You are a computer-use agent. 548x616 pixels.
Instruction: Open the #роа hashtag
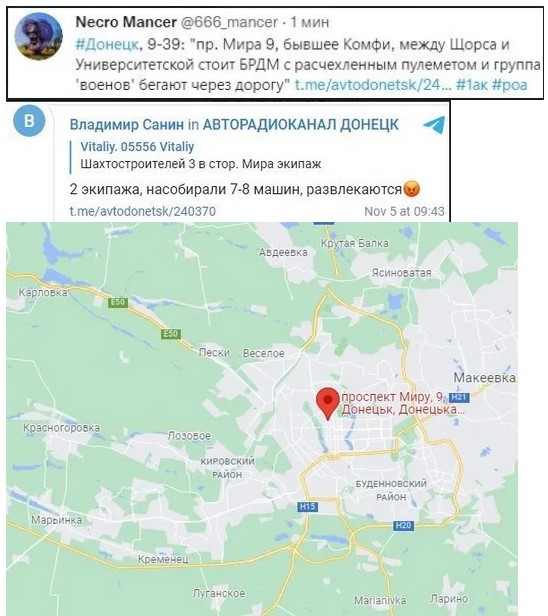[510, 84]
